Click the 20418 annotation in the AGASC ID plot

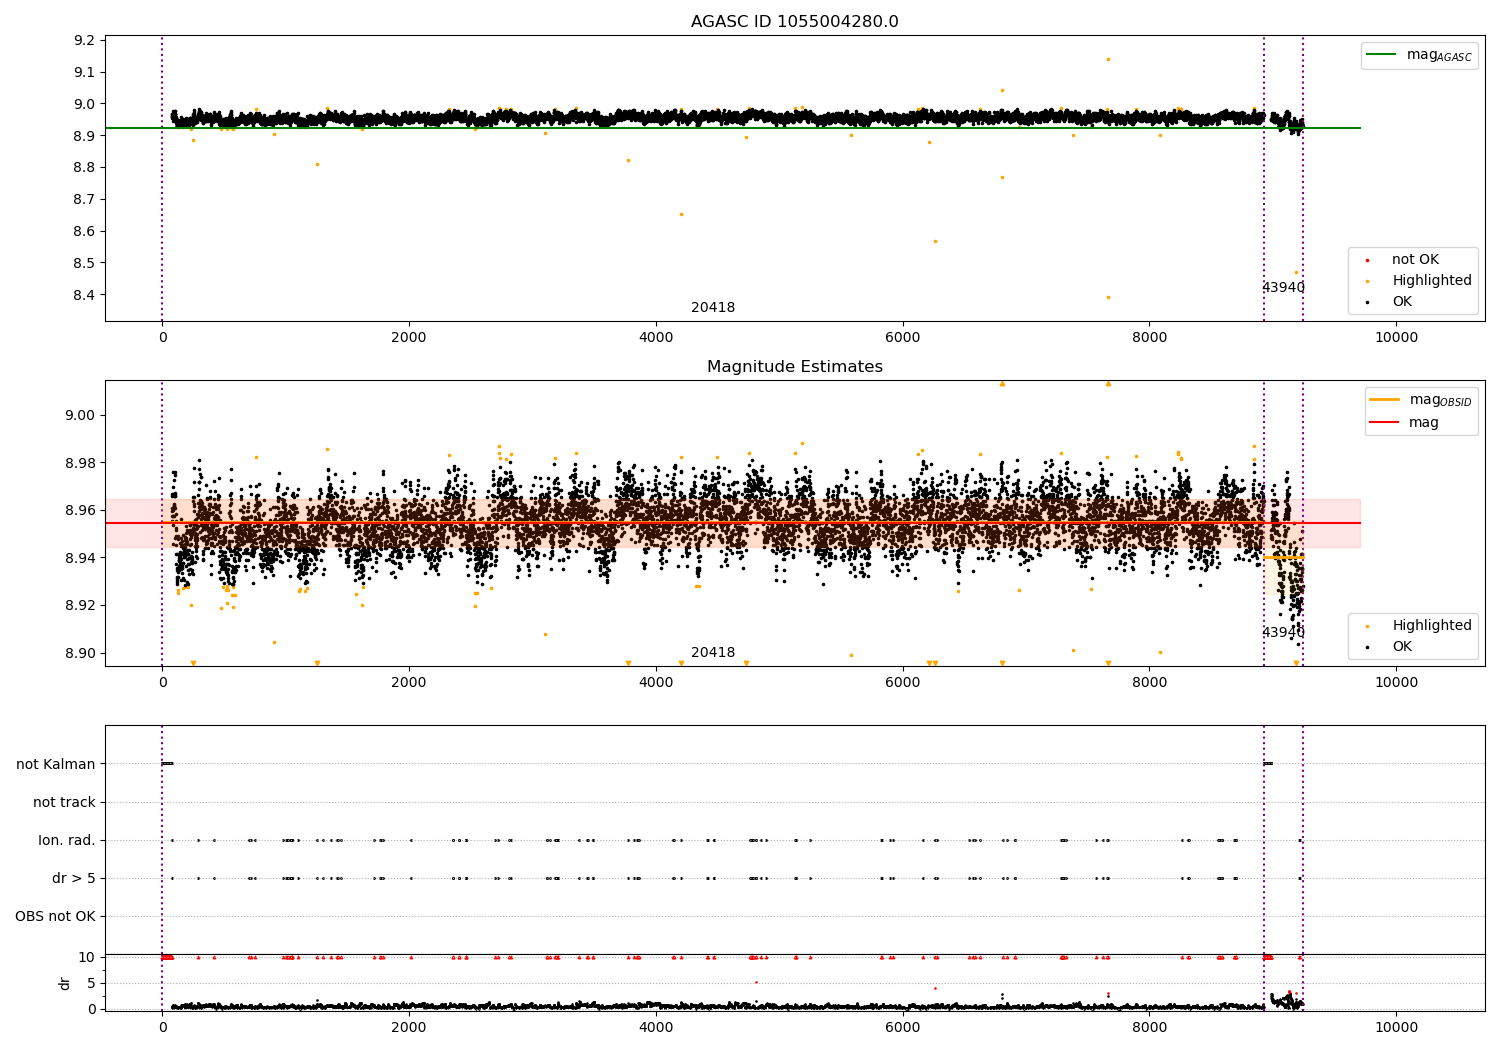tap(713, 308)
